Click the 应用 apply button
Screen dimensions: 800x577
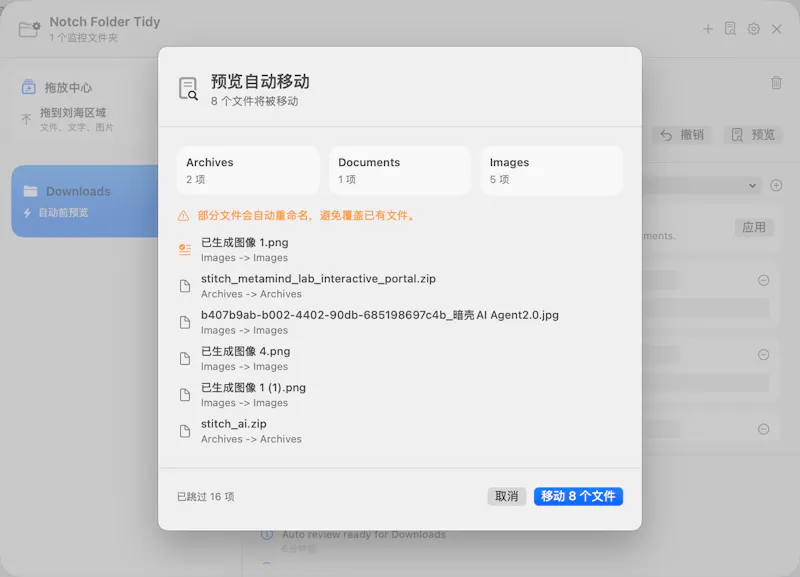(754, 227)
